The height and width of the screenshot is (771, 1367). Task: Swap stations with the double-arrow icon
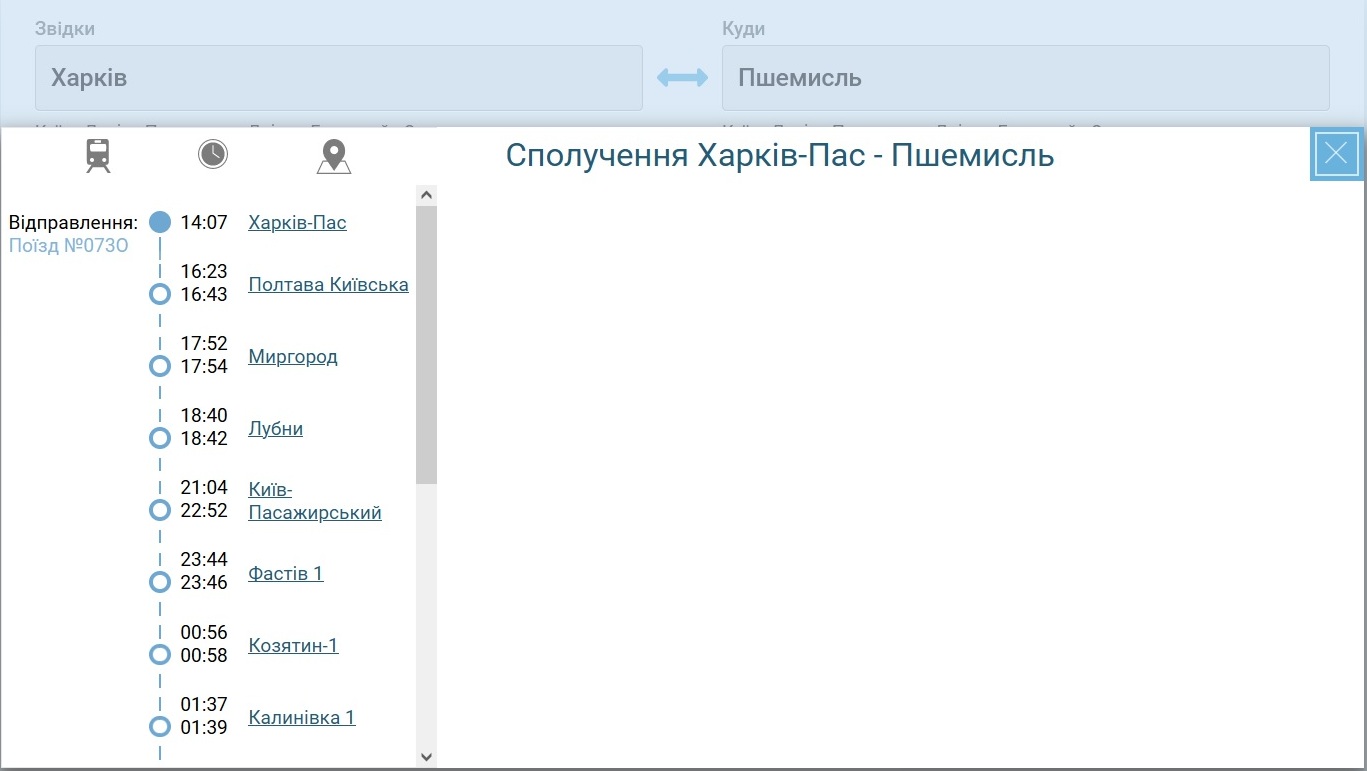pos(682,78)
